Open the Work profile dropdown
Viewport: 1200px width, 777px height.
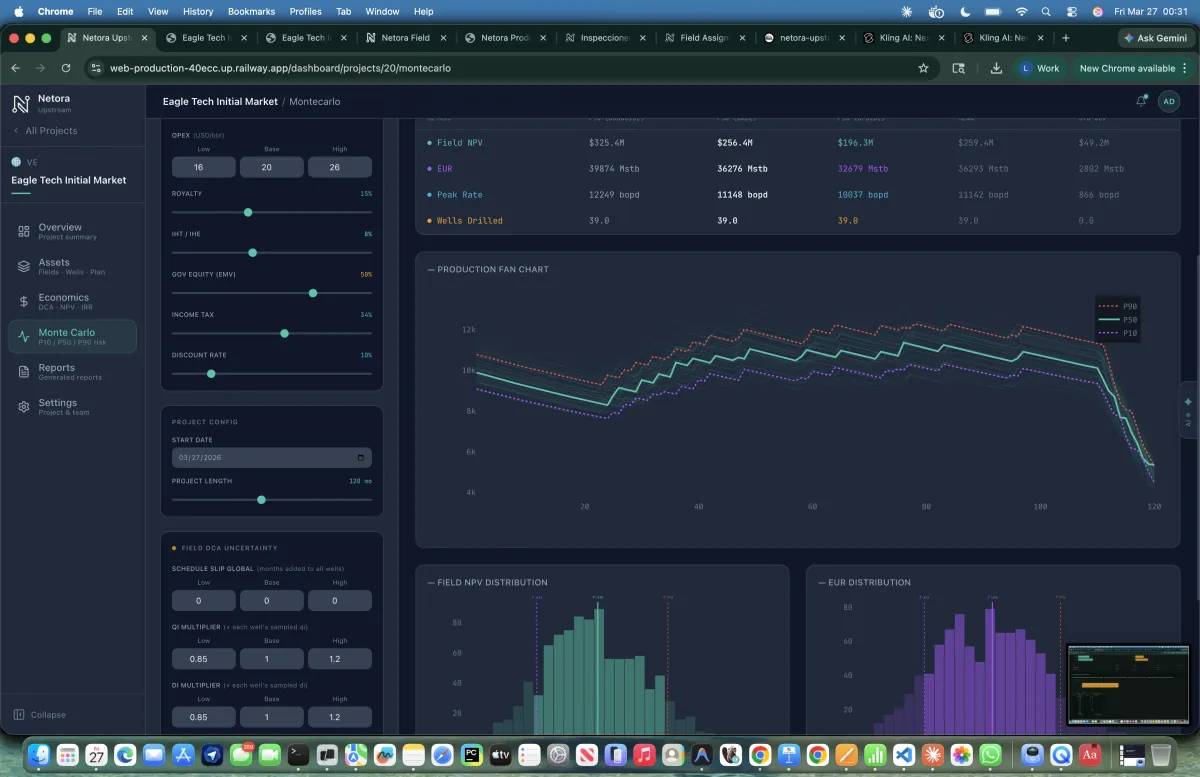(x=1039, y=68)
